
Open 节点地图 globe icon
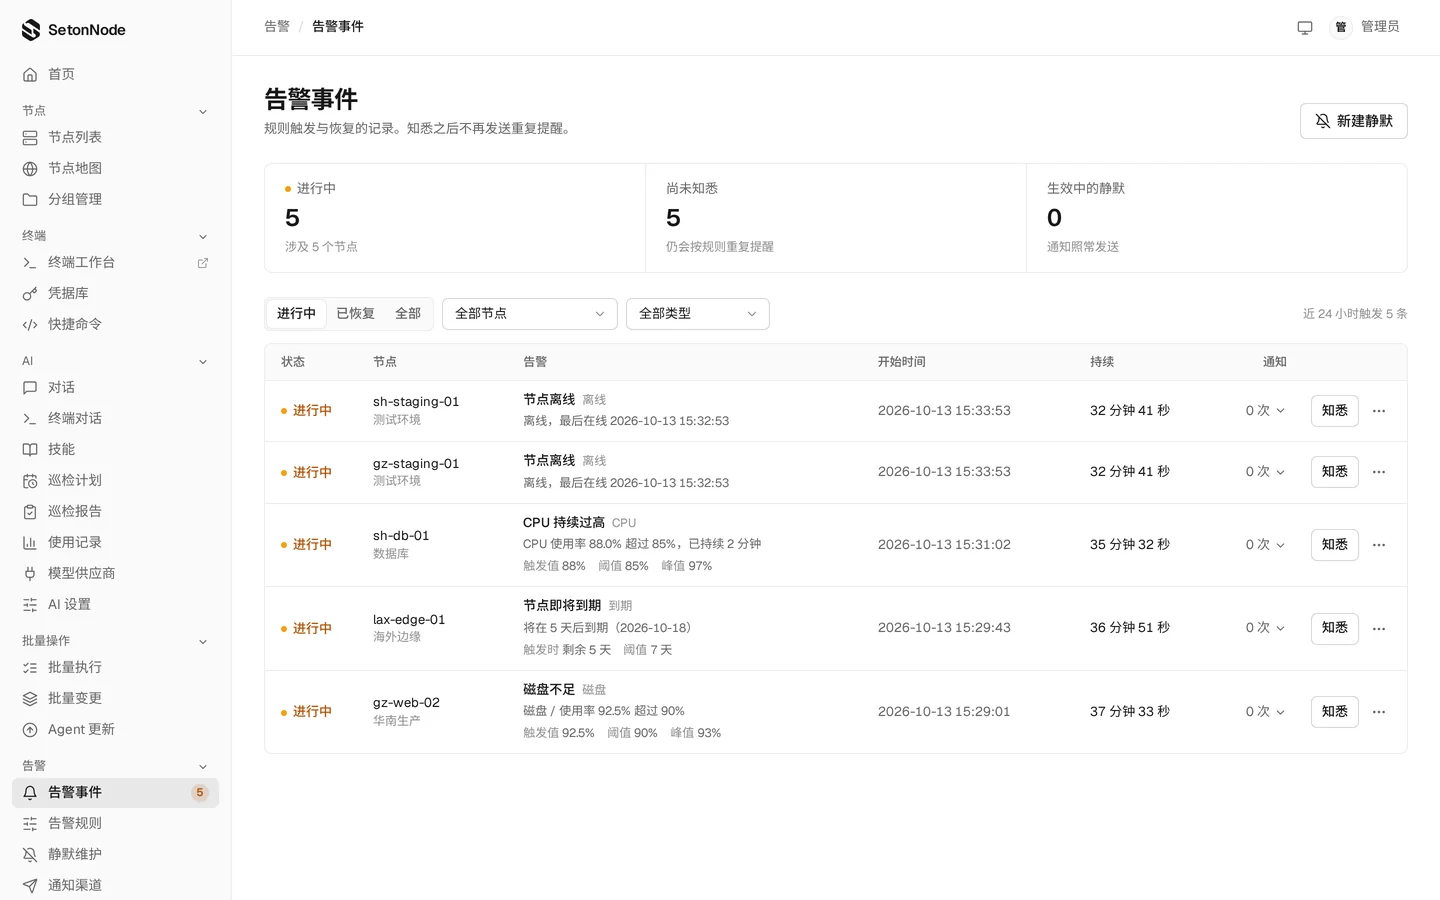[30, 169]
